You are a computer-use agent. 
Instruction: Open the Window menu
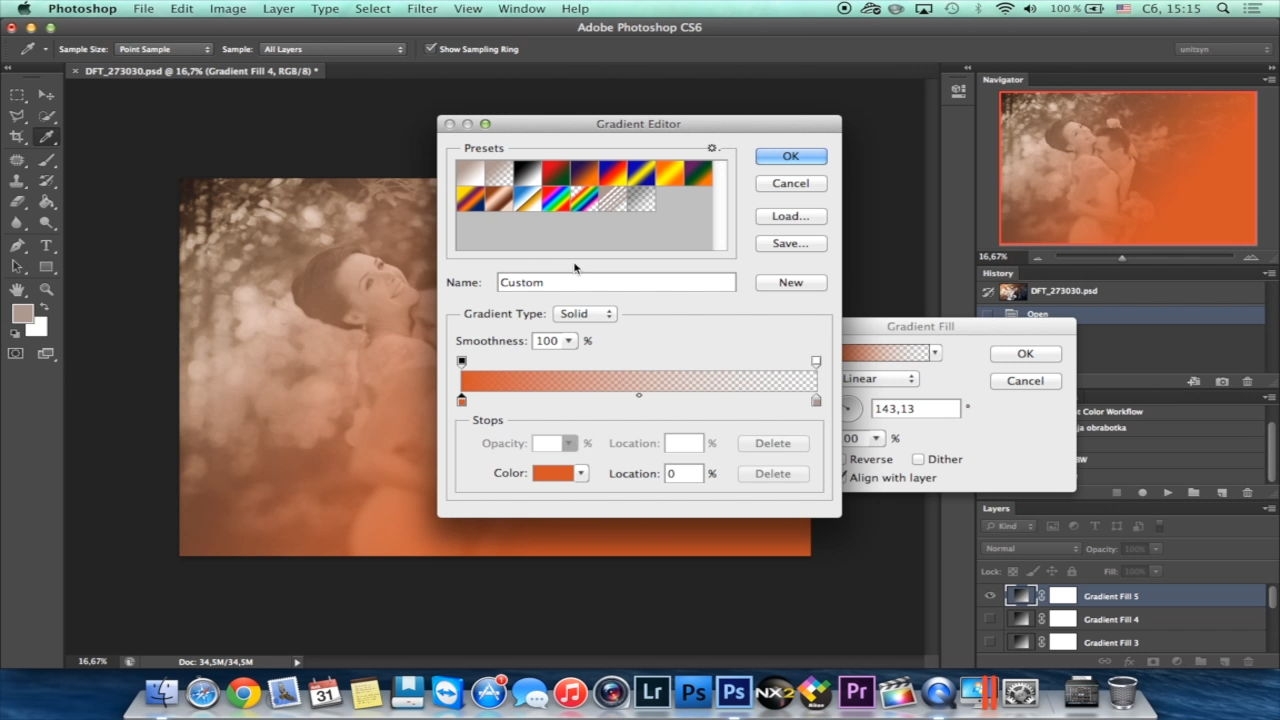(521, 9)
